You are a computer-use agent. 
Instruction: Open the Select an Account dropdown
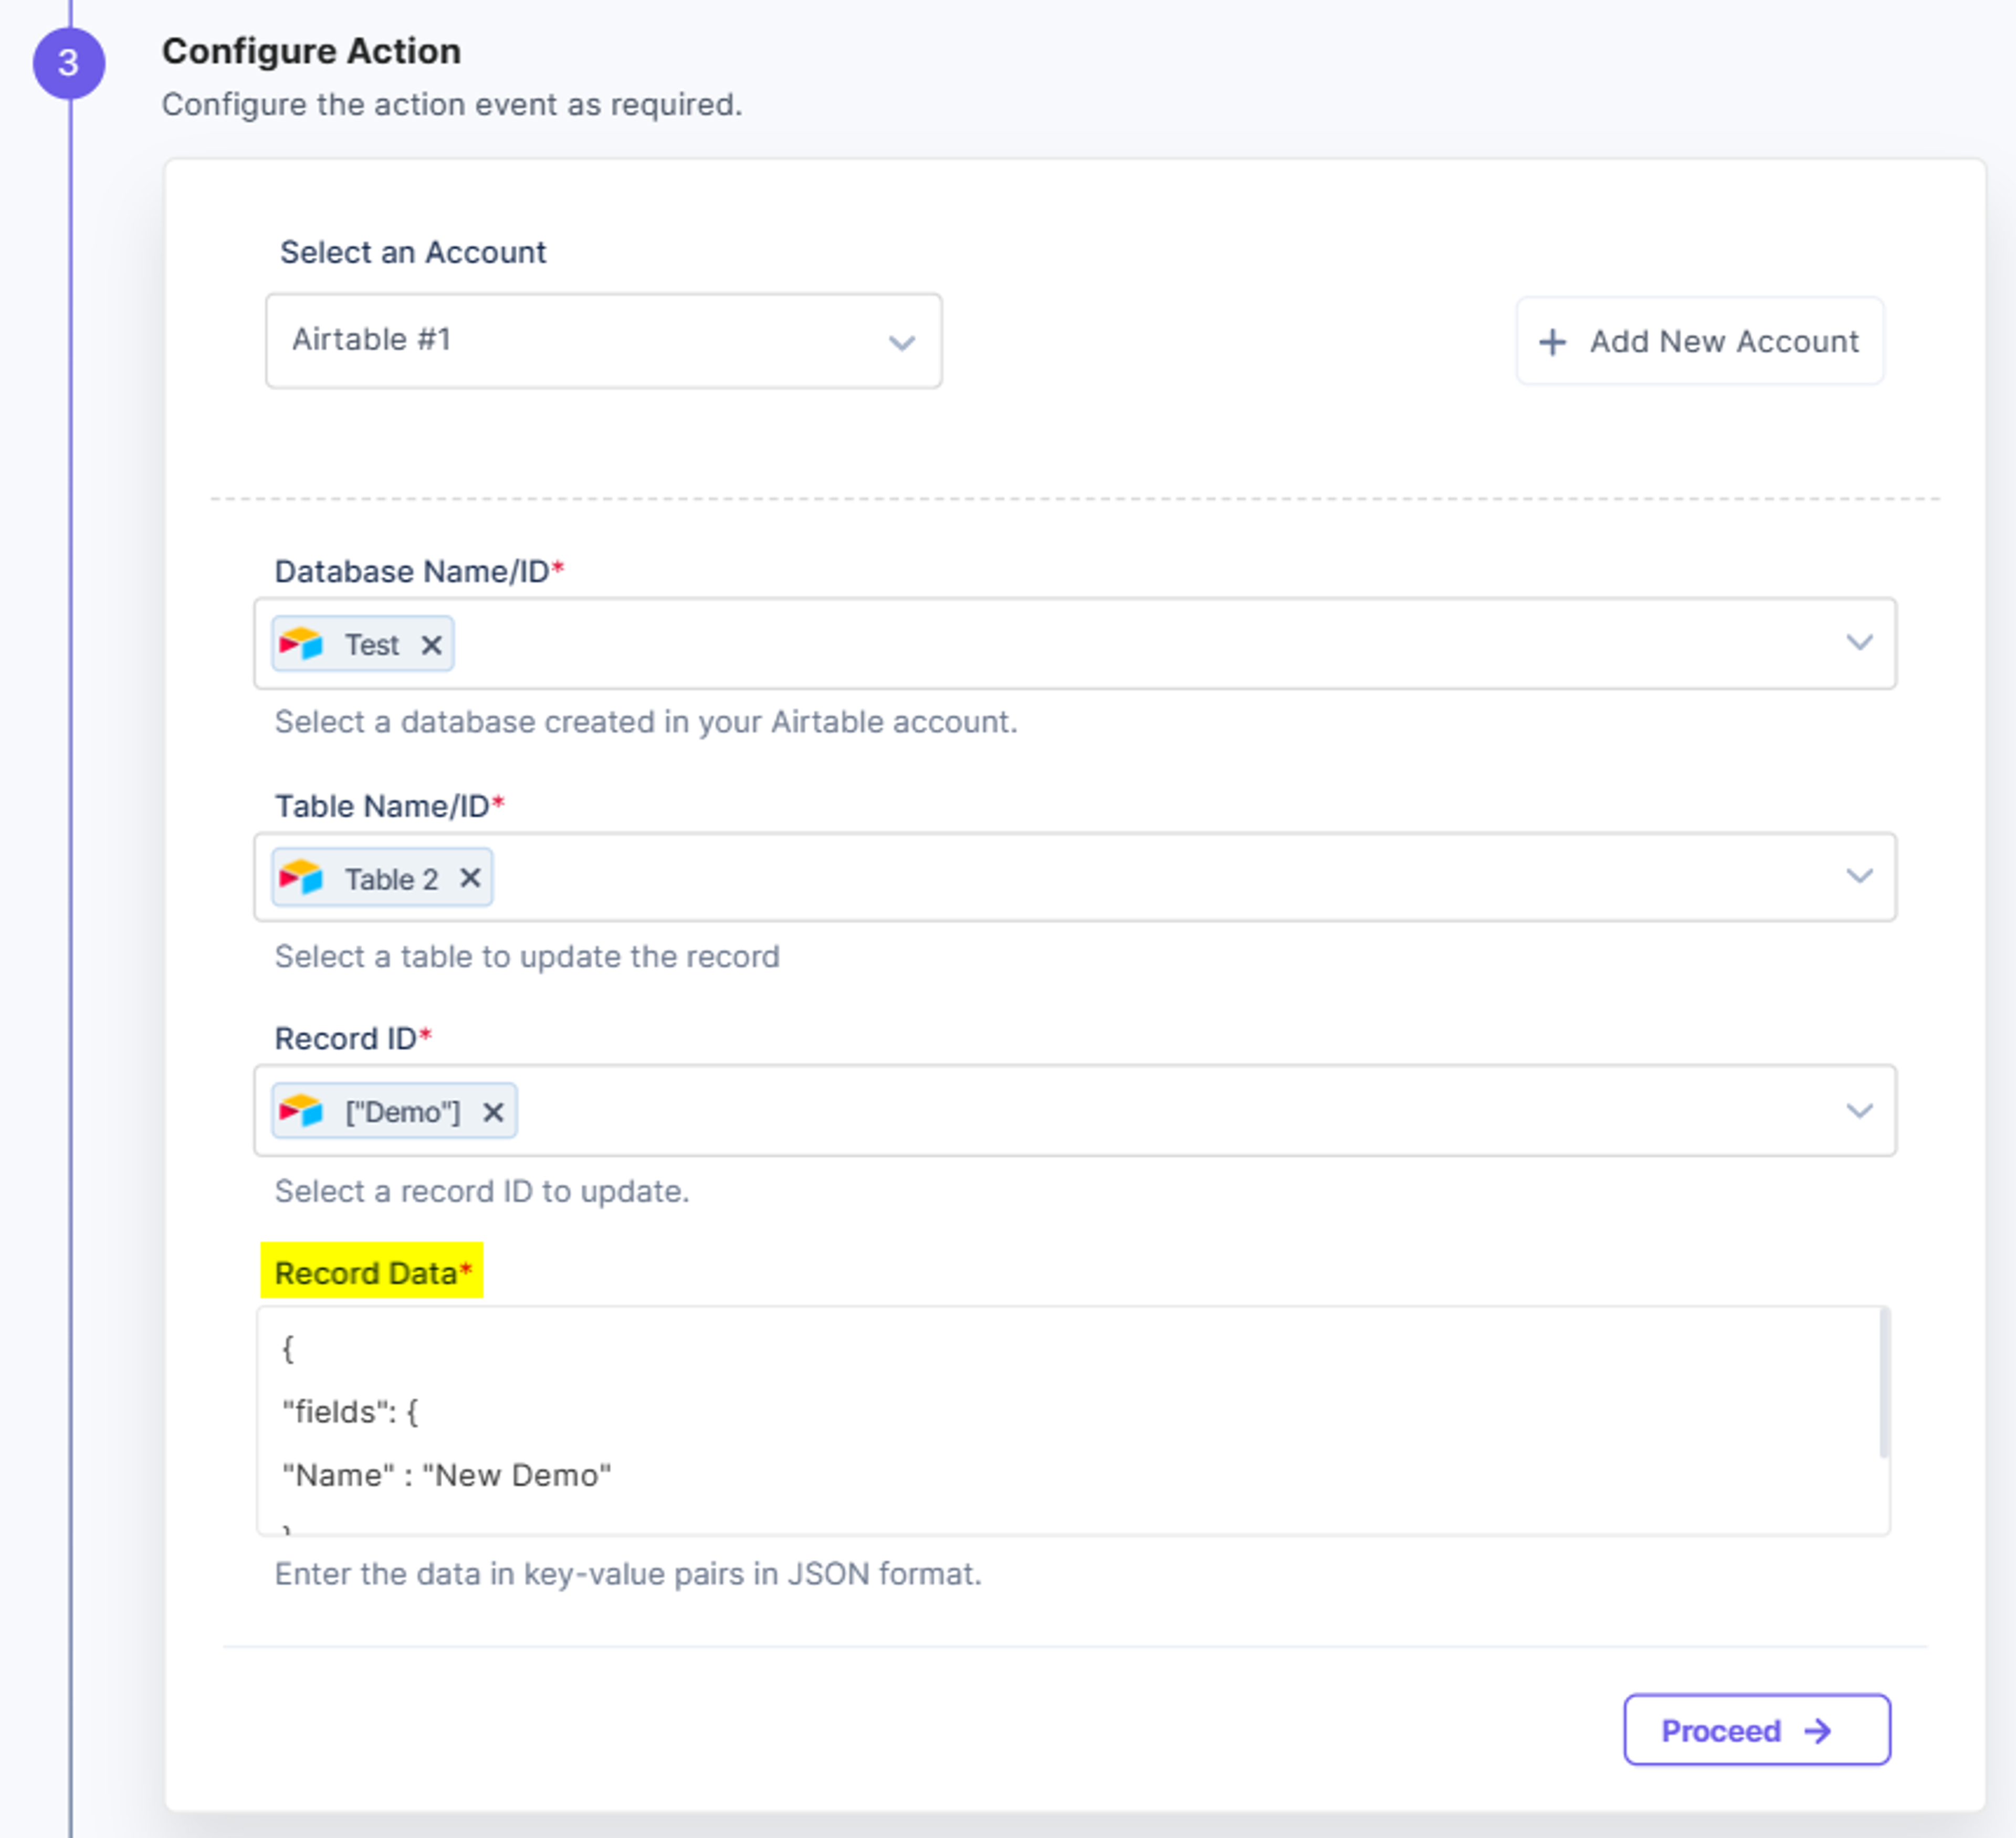pos(603,341)
